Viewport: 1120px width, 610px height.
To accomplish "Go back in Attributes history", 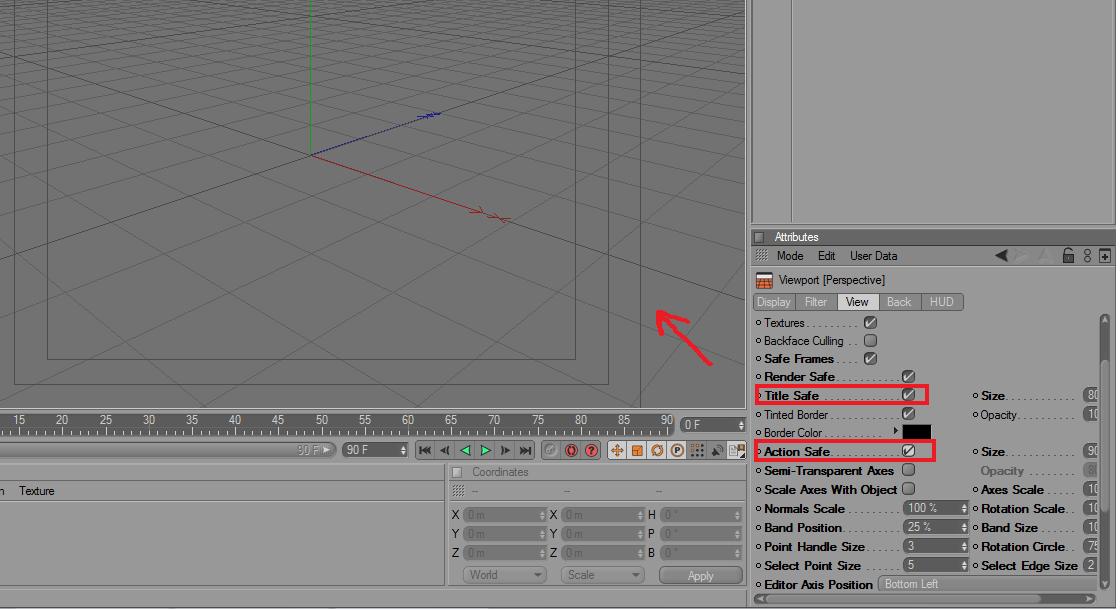I will point(1001,256).
